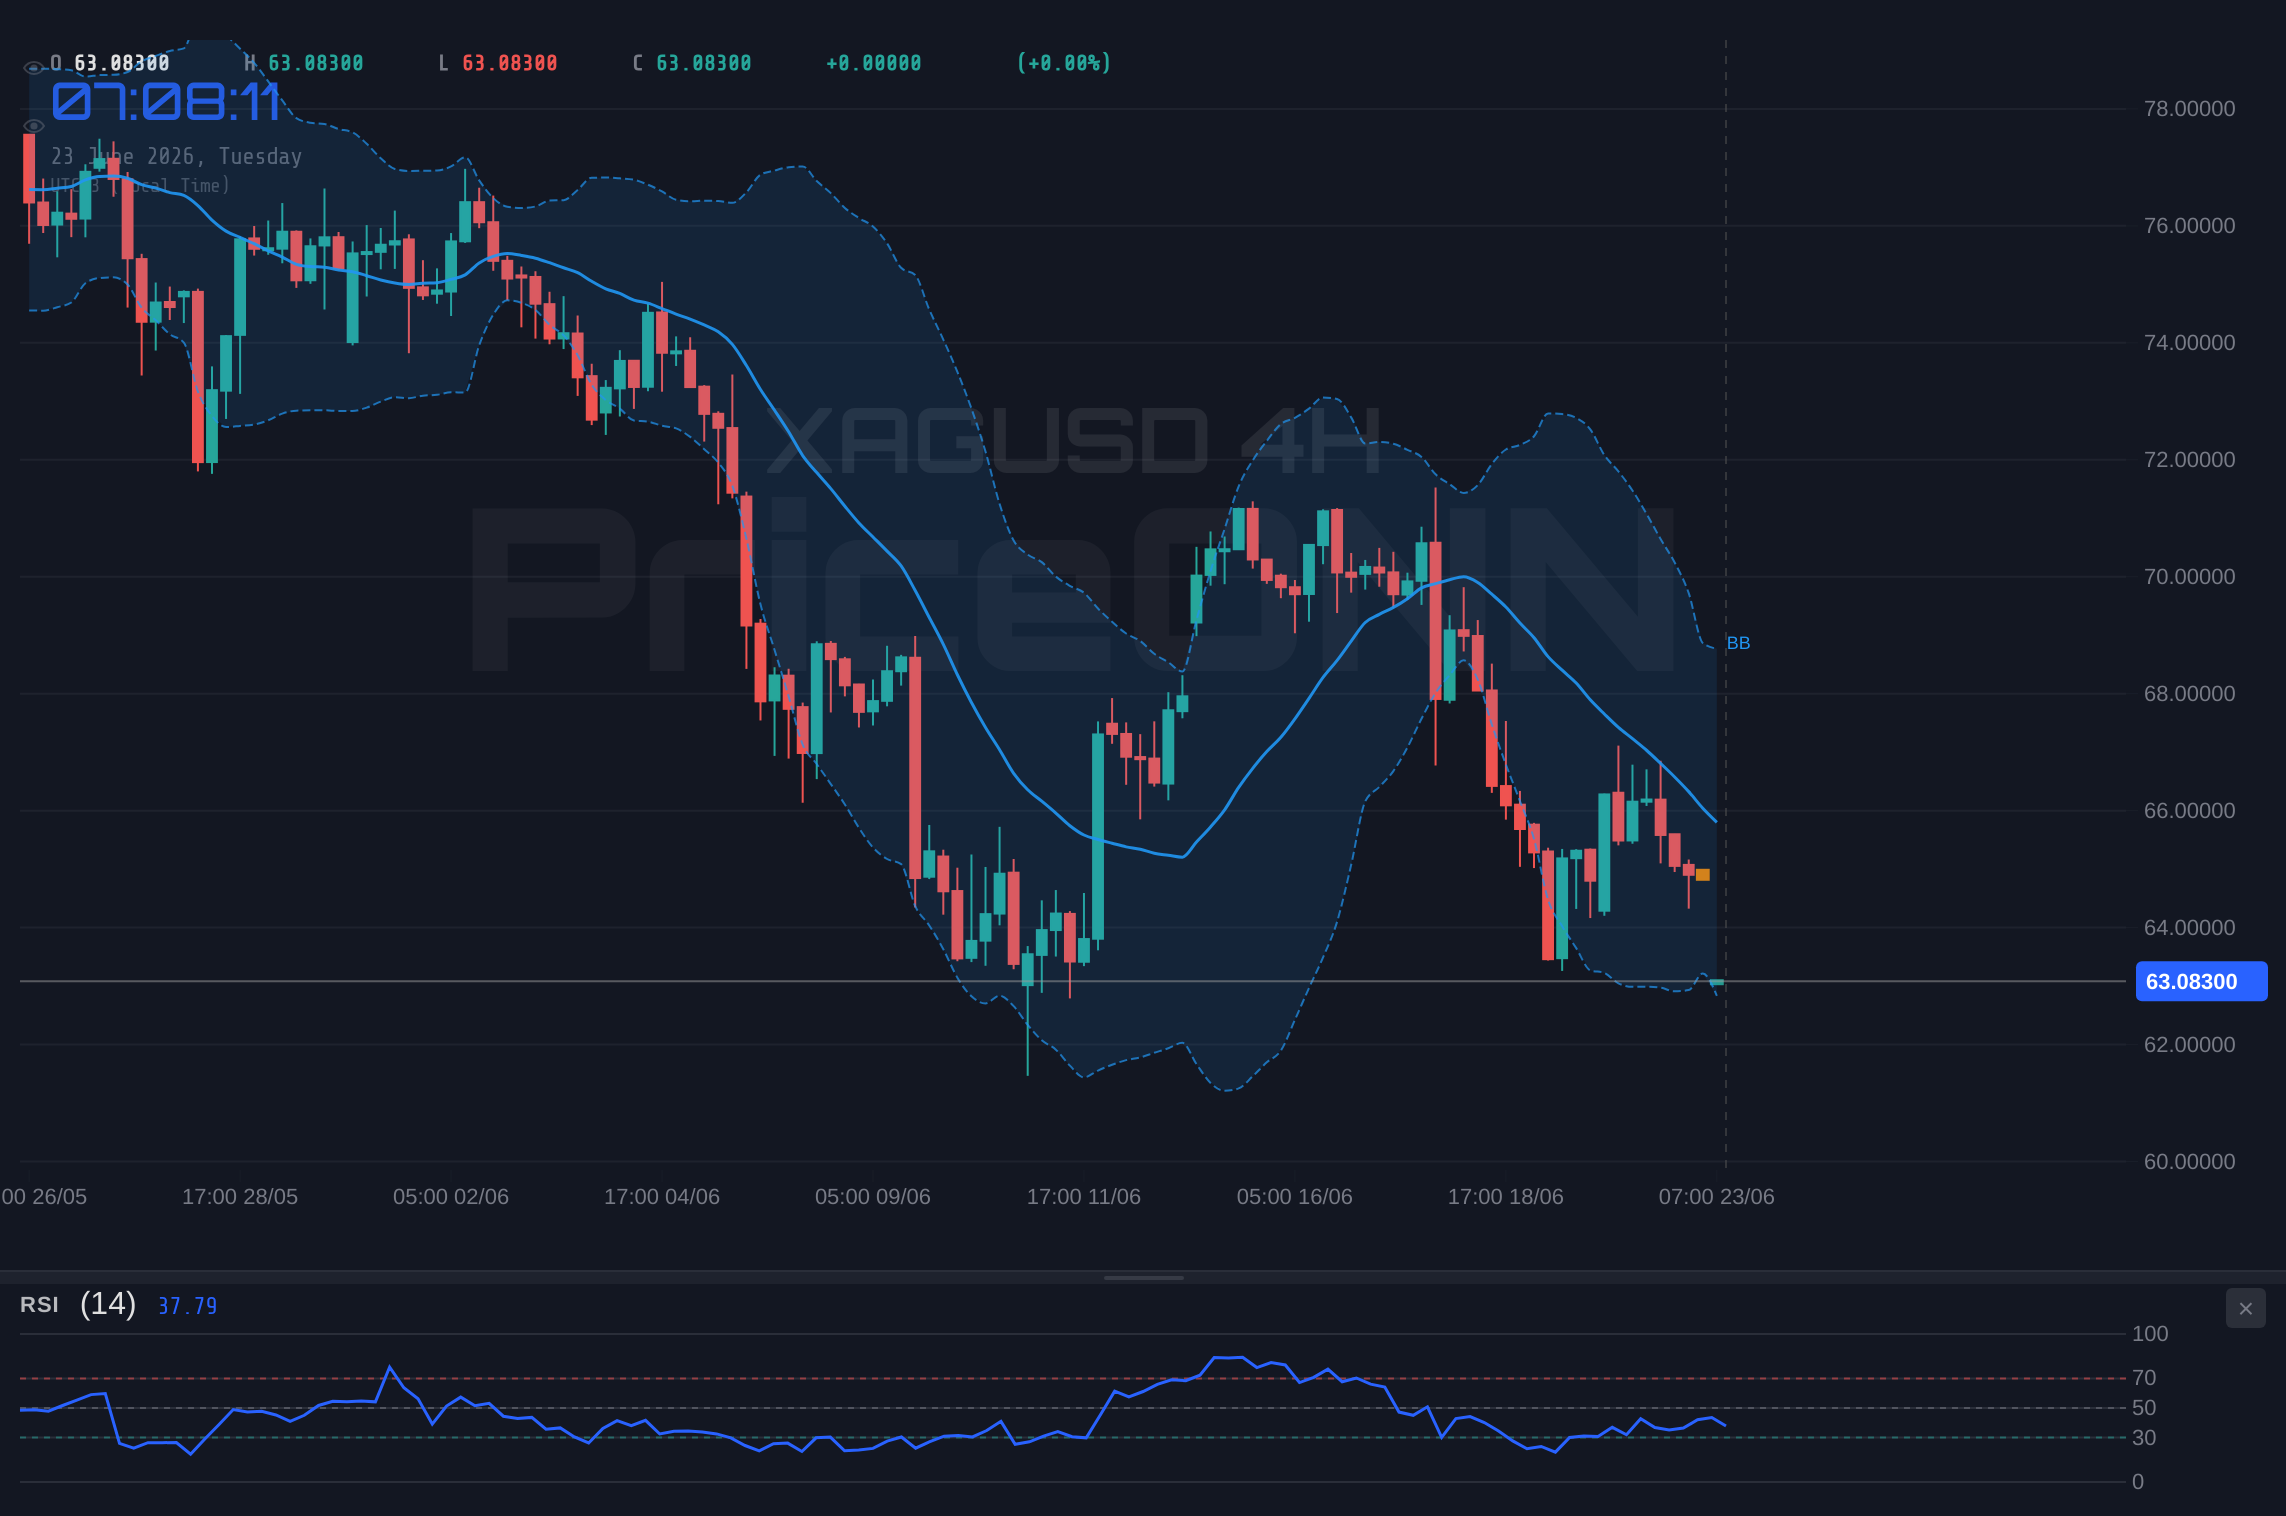Click the 62.00000 price axis label
The image size is (2286, 1516).
(x=2189, y=1045)
